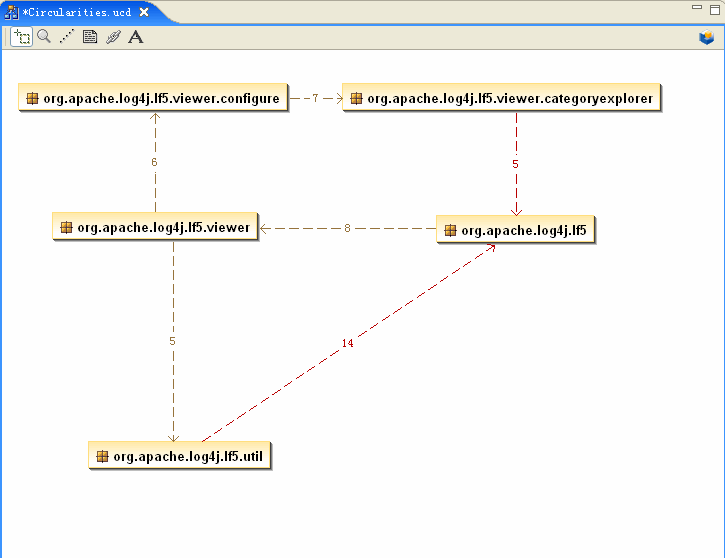725x558 pixels.
Task: Select the org.apache.log4j.lf5.viewer.categoryexplorer package node
Action: click(501, 98)
